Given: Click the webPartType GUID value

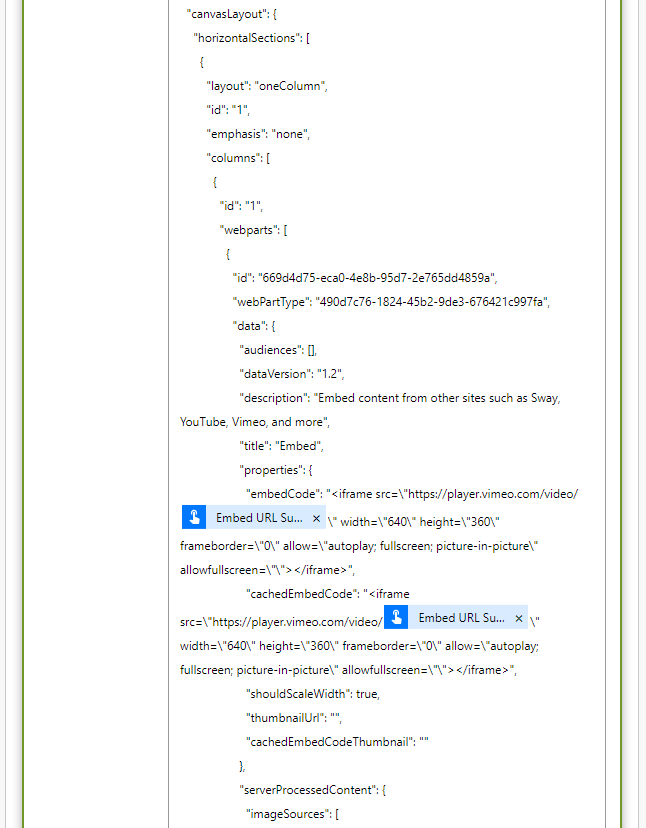Looking at the screenshot, I should click(431, 302).
